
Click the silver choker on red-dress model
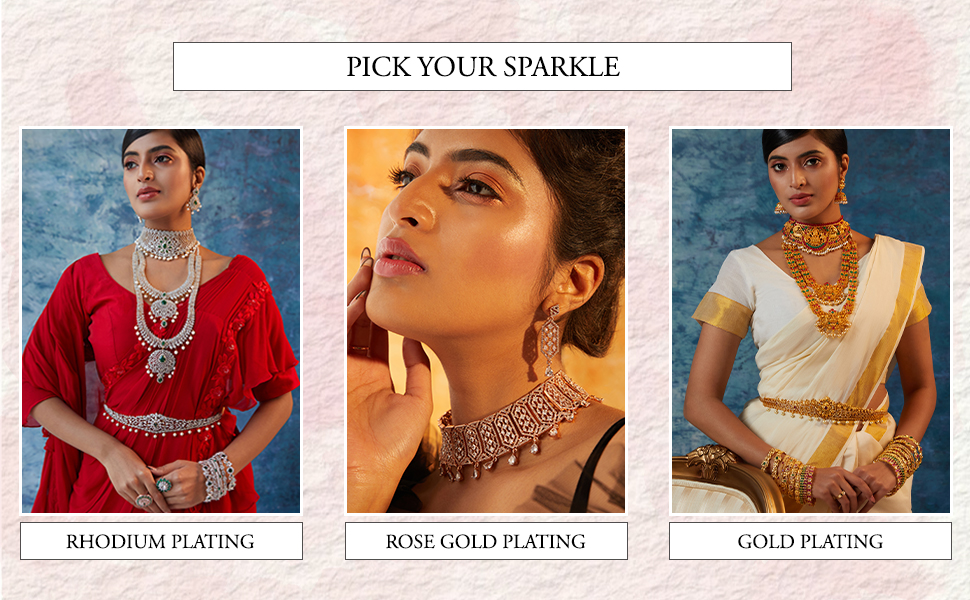pyautogui.click(x=166, y=242)
